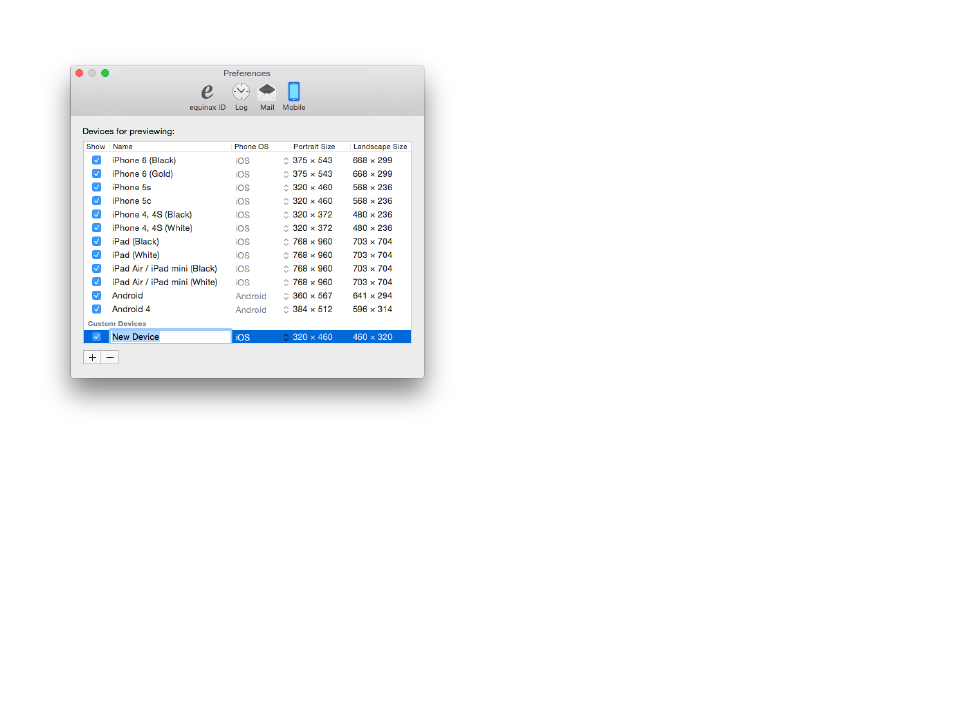Select the Mobile preferences pane
954x723 pixels.
294,96
